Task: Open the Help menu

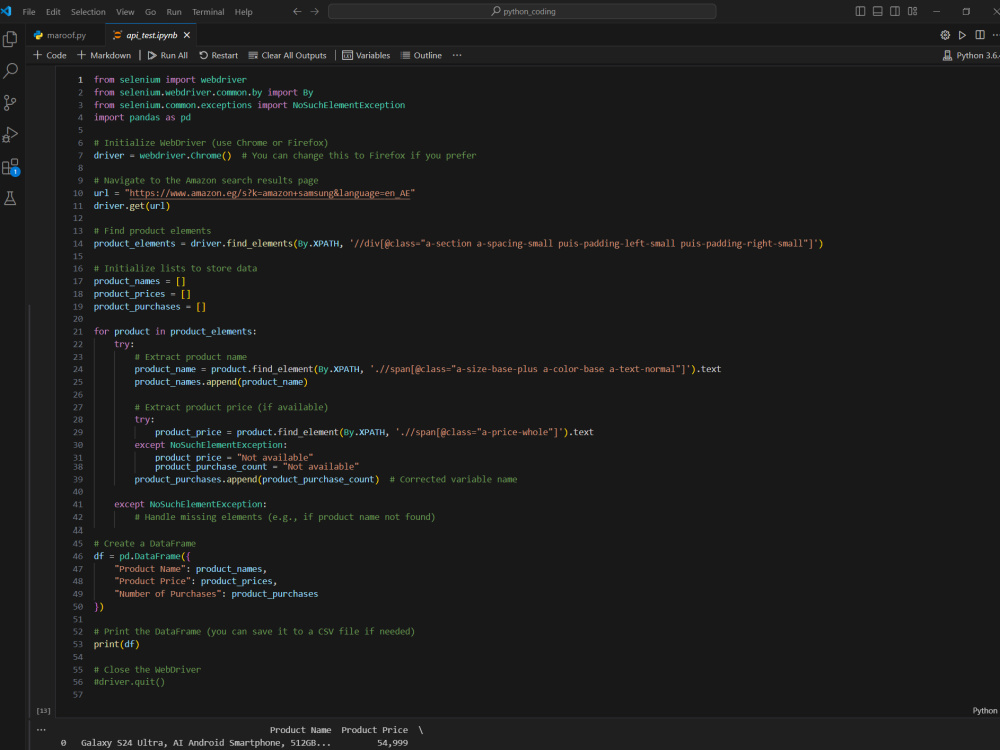Action: pyautogui.click(x=243, y=11)
